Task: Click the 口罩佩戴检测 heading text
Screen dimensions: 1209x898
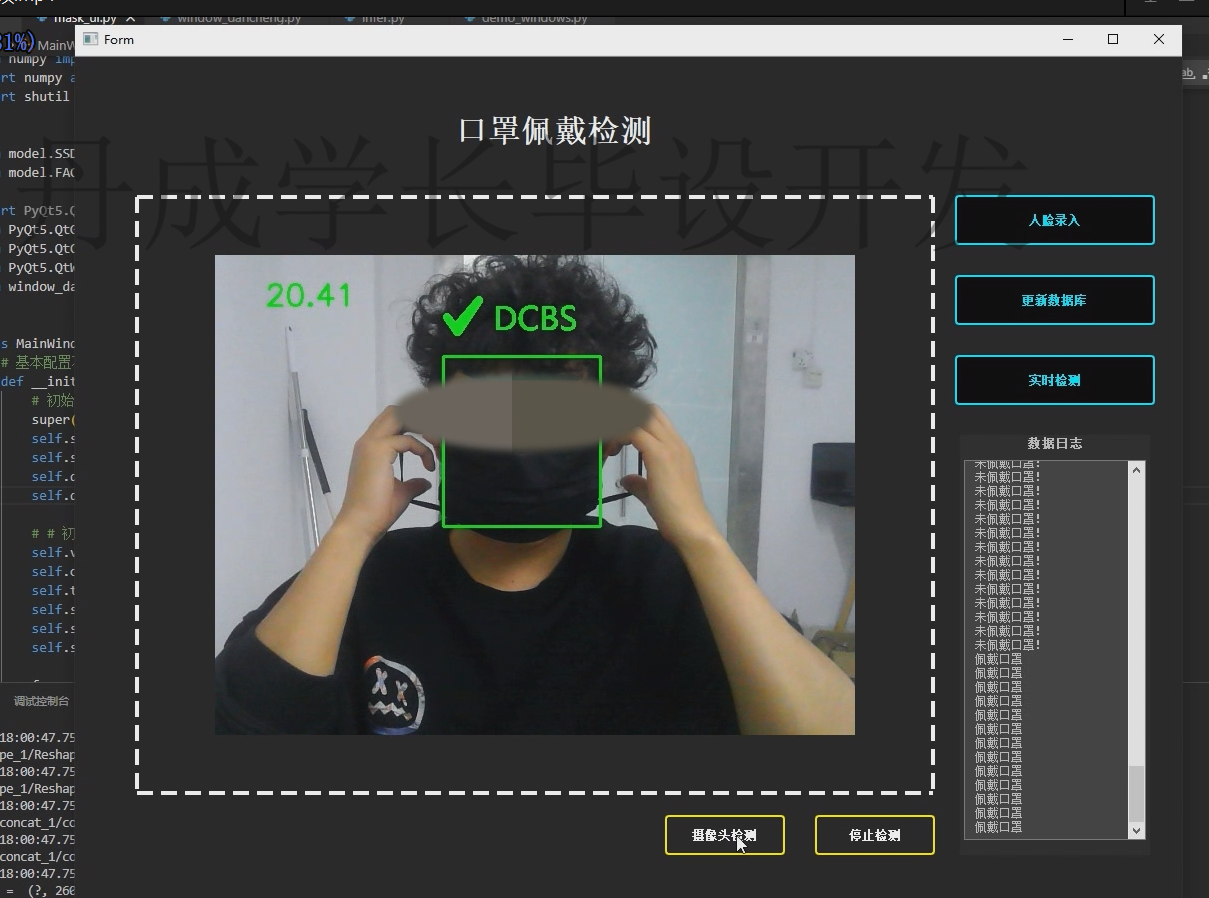Action: click(555, 131)
